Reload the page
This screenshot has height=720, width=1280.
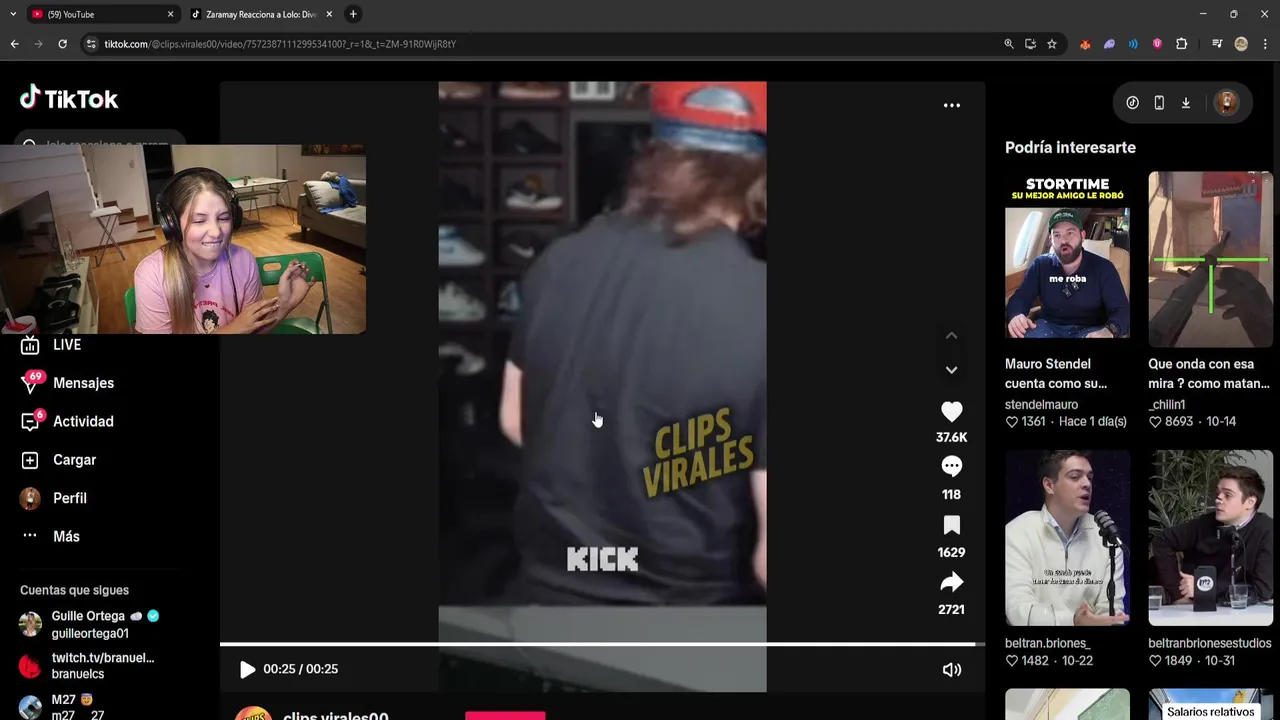[x=62, y=44]
